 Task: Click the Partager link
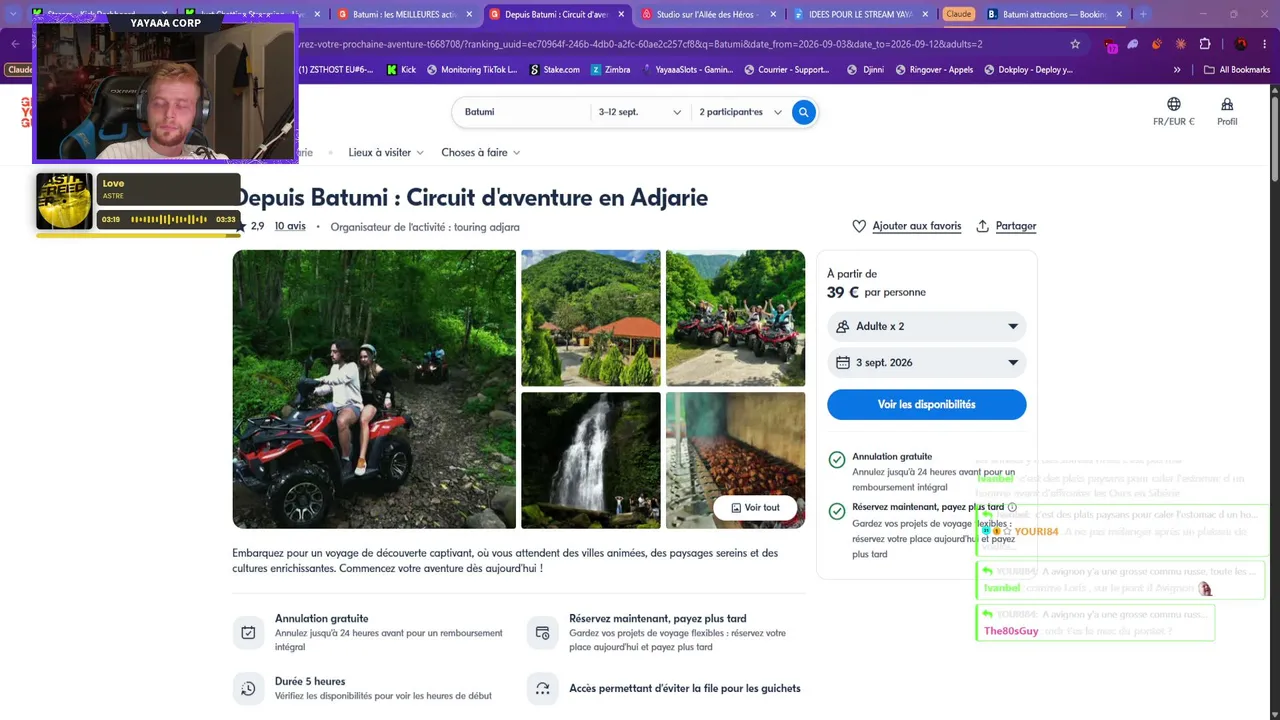(x=1016, y=226)
